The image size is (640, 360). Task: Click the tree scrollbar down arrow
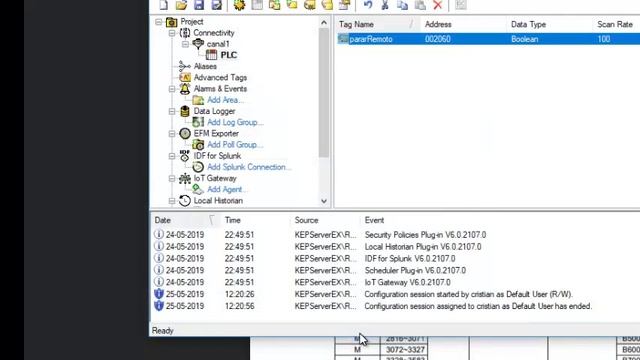tap(324, 201)
